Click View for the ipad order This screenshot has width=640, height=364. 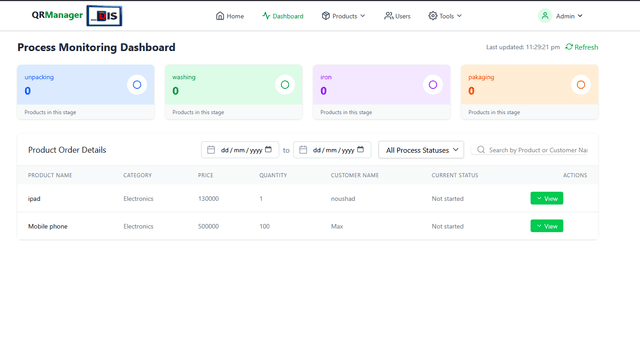tap(547, 198)
